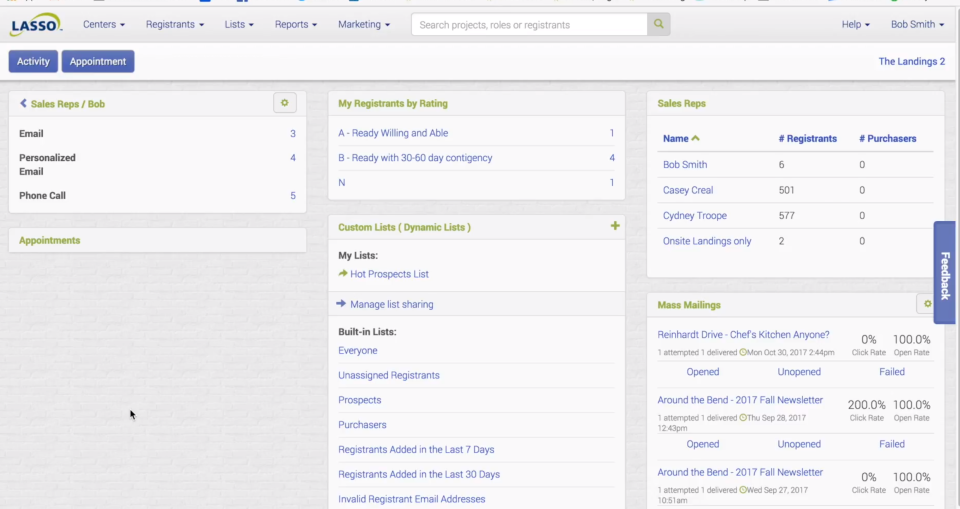The height and width of the screenshot is (509, 960).
Task: Click the arrow icon beside Hot Prospects List
Action: tap(343, 274)
